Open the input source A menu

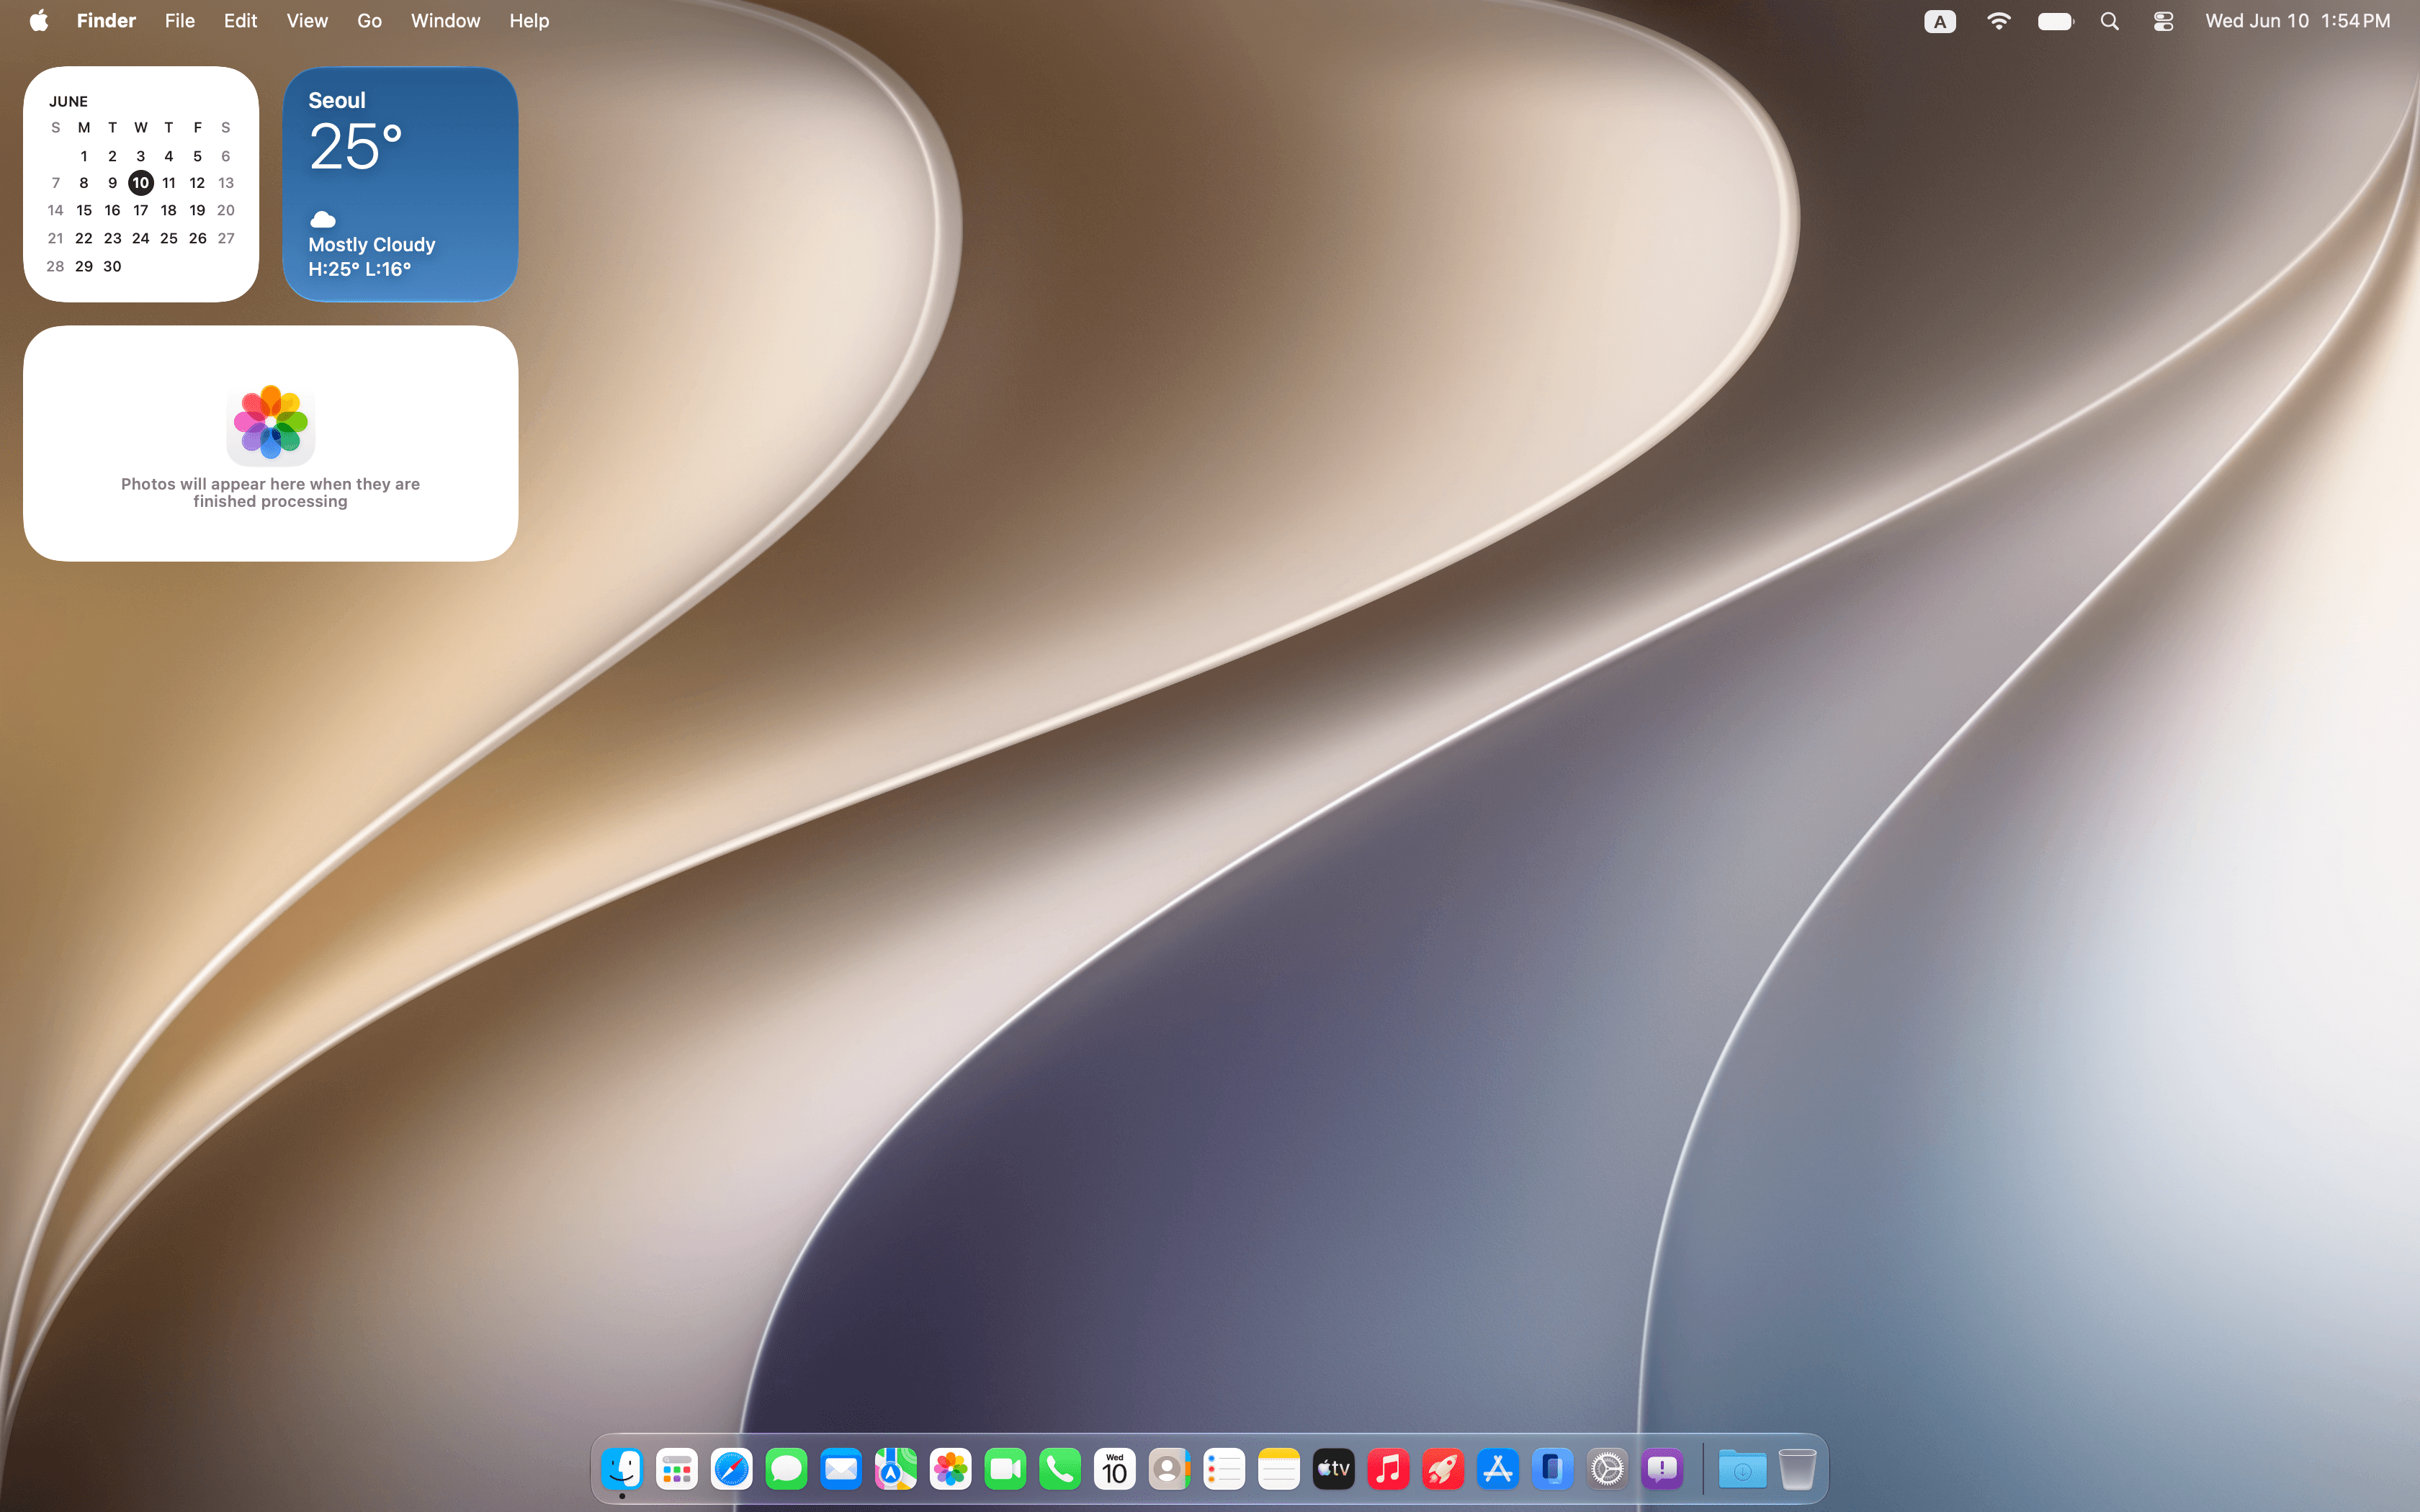[x=1940, y=21]
